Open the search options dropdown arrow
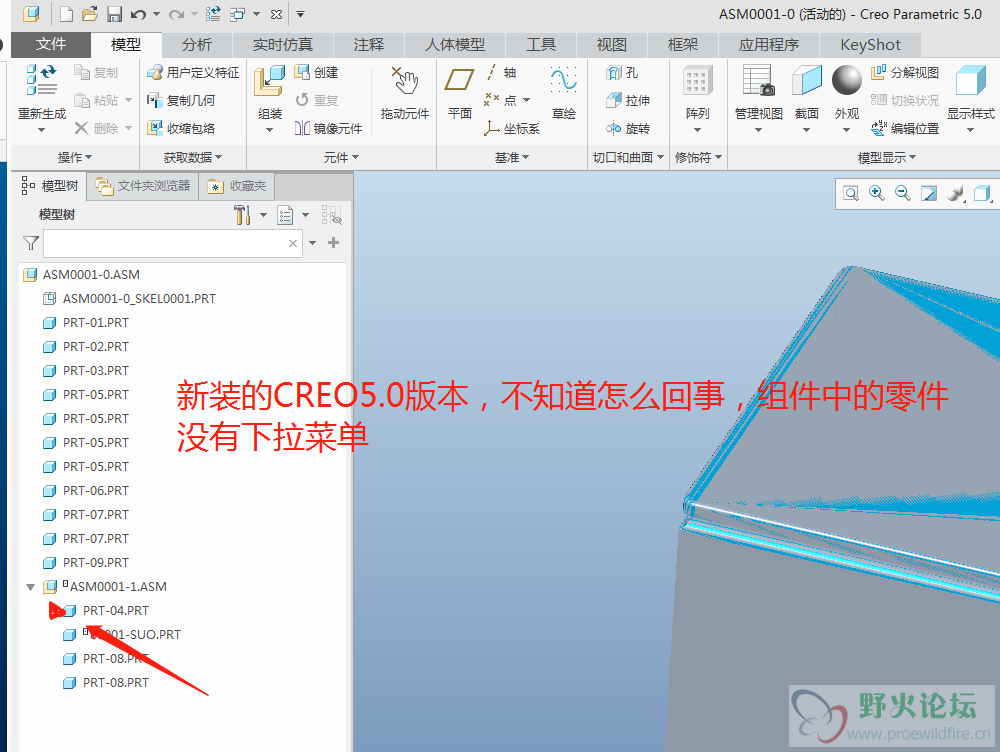The width and height of the screenshot is (1000, 752). [312, 243]
